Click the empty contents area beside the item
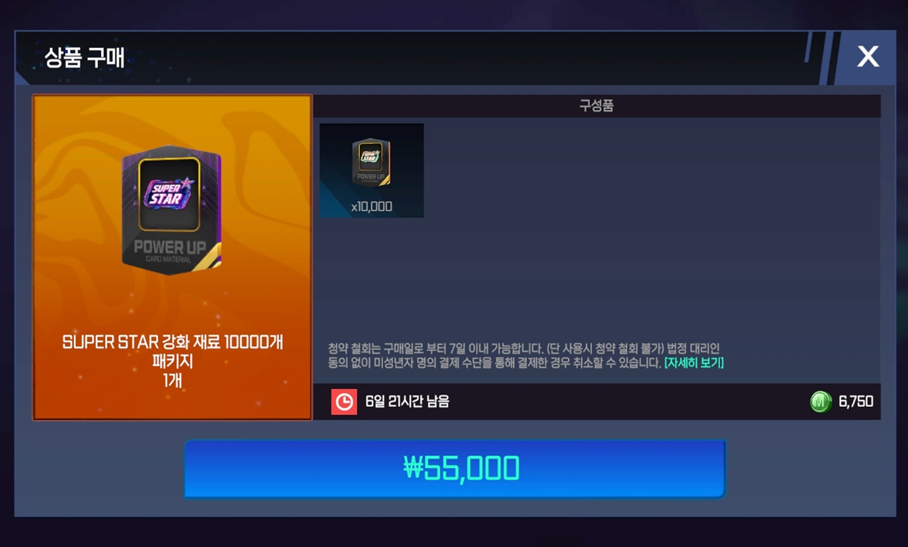This screenshot has height=547, width=908. pyautogui.click(x=651, y=232)
